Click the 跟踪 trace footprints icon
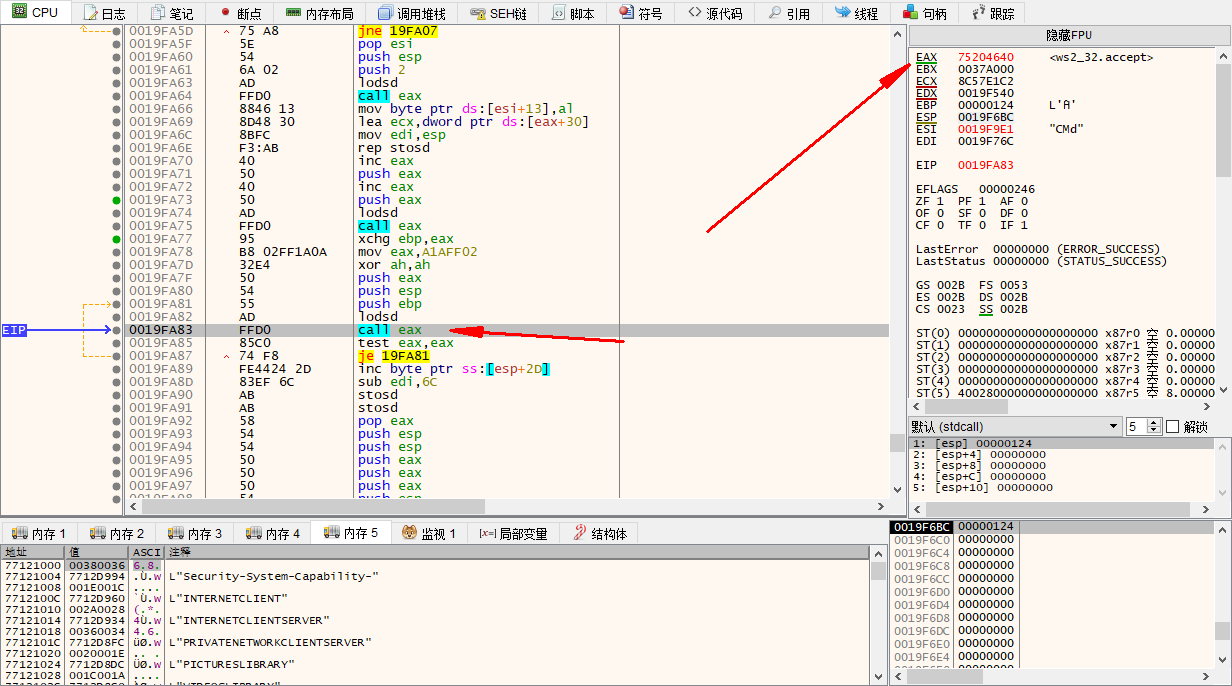Image resolution: width=1232 pixels, height=686 pixels. (x=978, y=13)
